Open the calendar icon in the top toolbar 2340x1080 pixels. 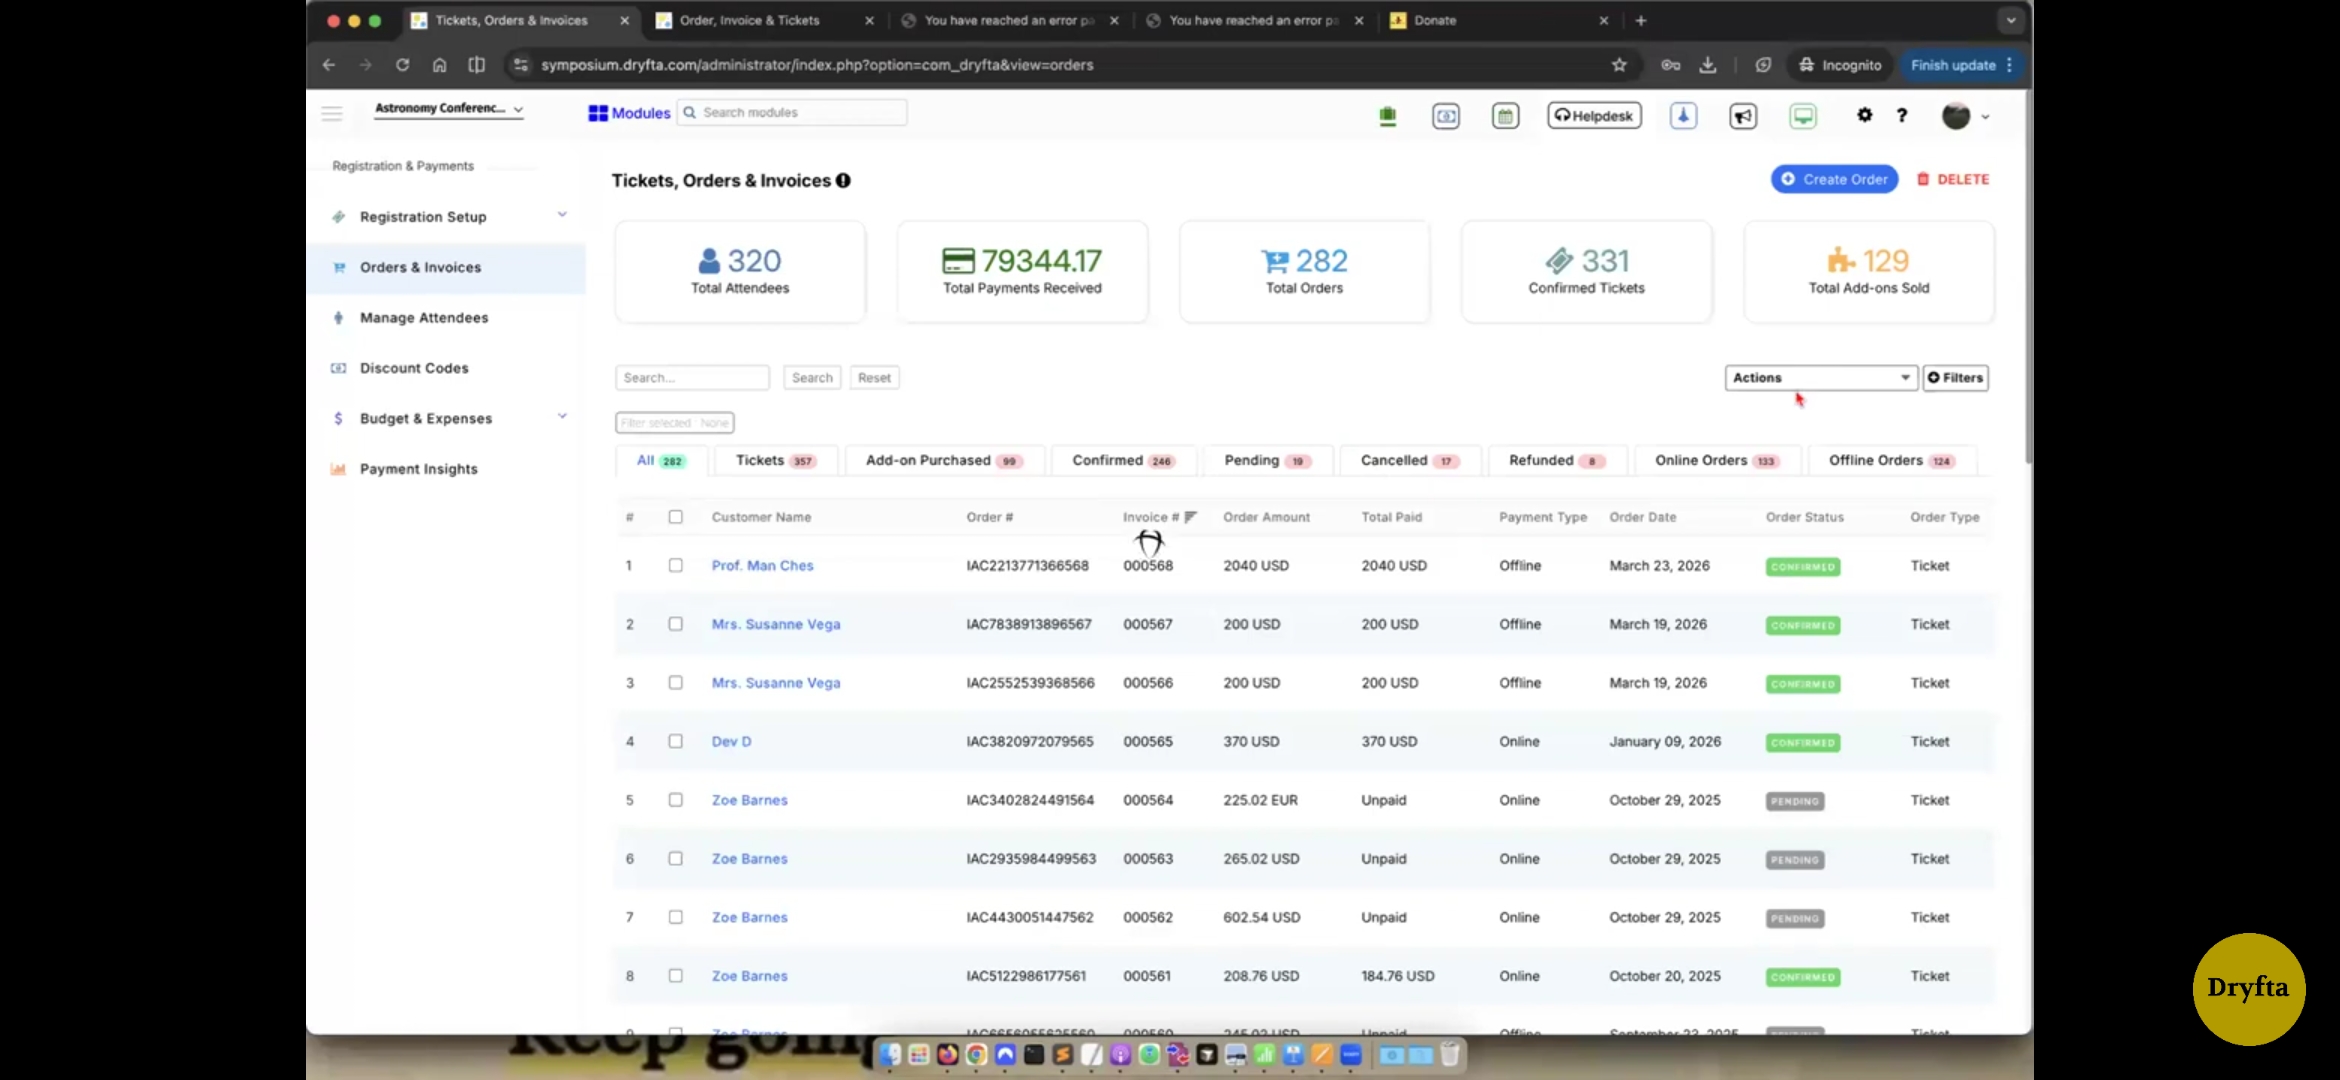tap(1505, 115)
